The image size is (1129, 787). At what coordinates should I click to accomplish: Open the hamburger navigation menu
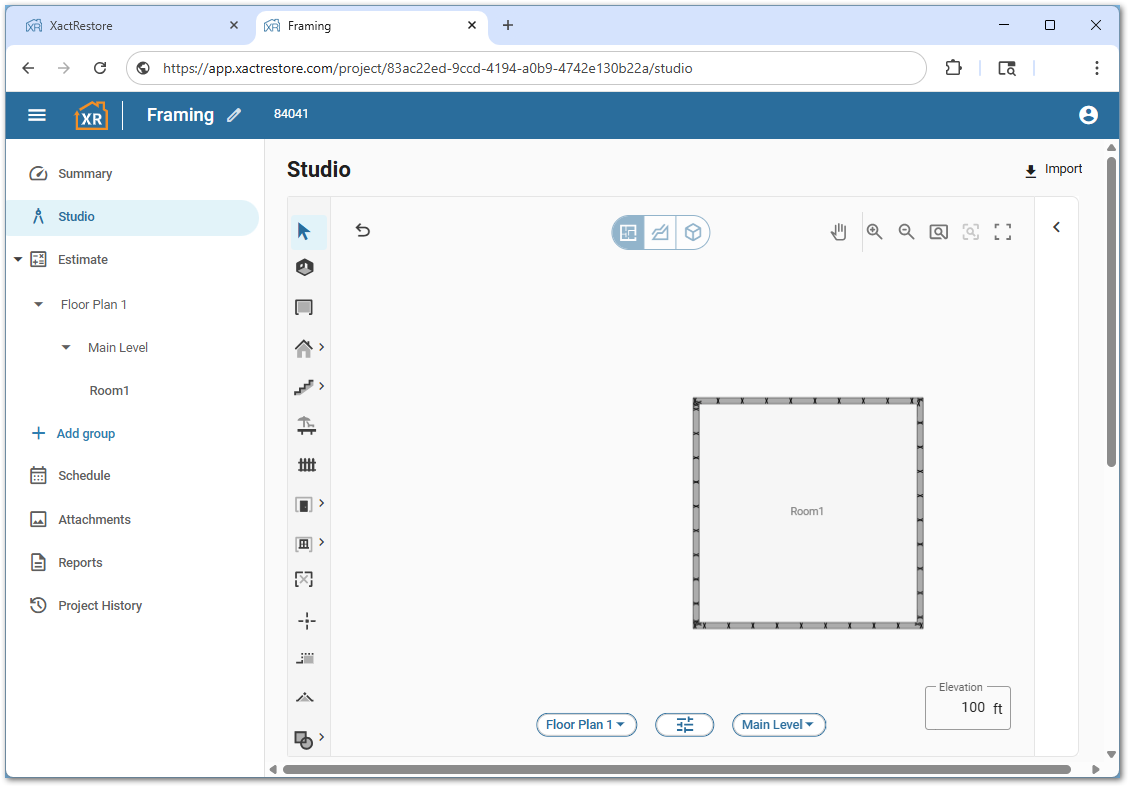coord(37,114)
